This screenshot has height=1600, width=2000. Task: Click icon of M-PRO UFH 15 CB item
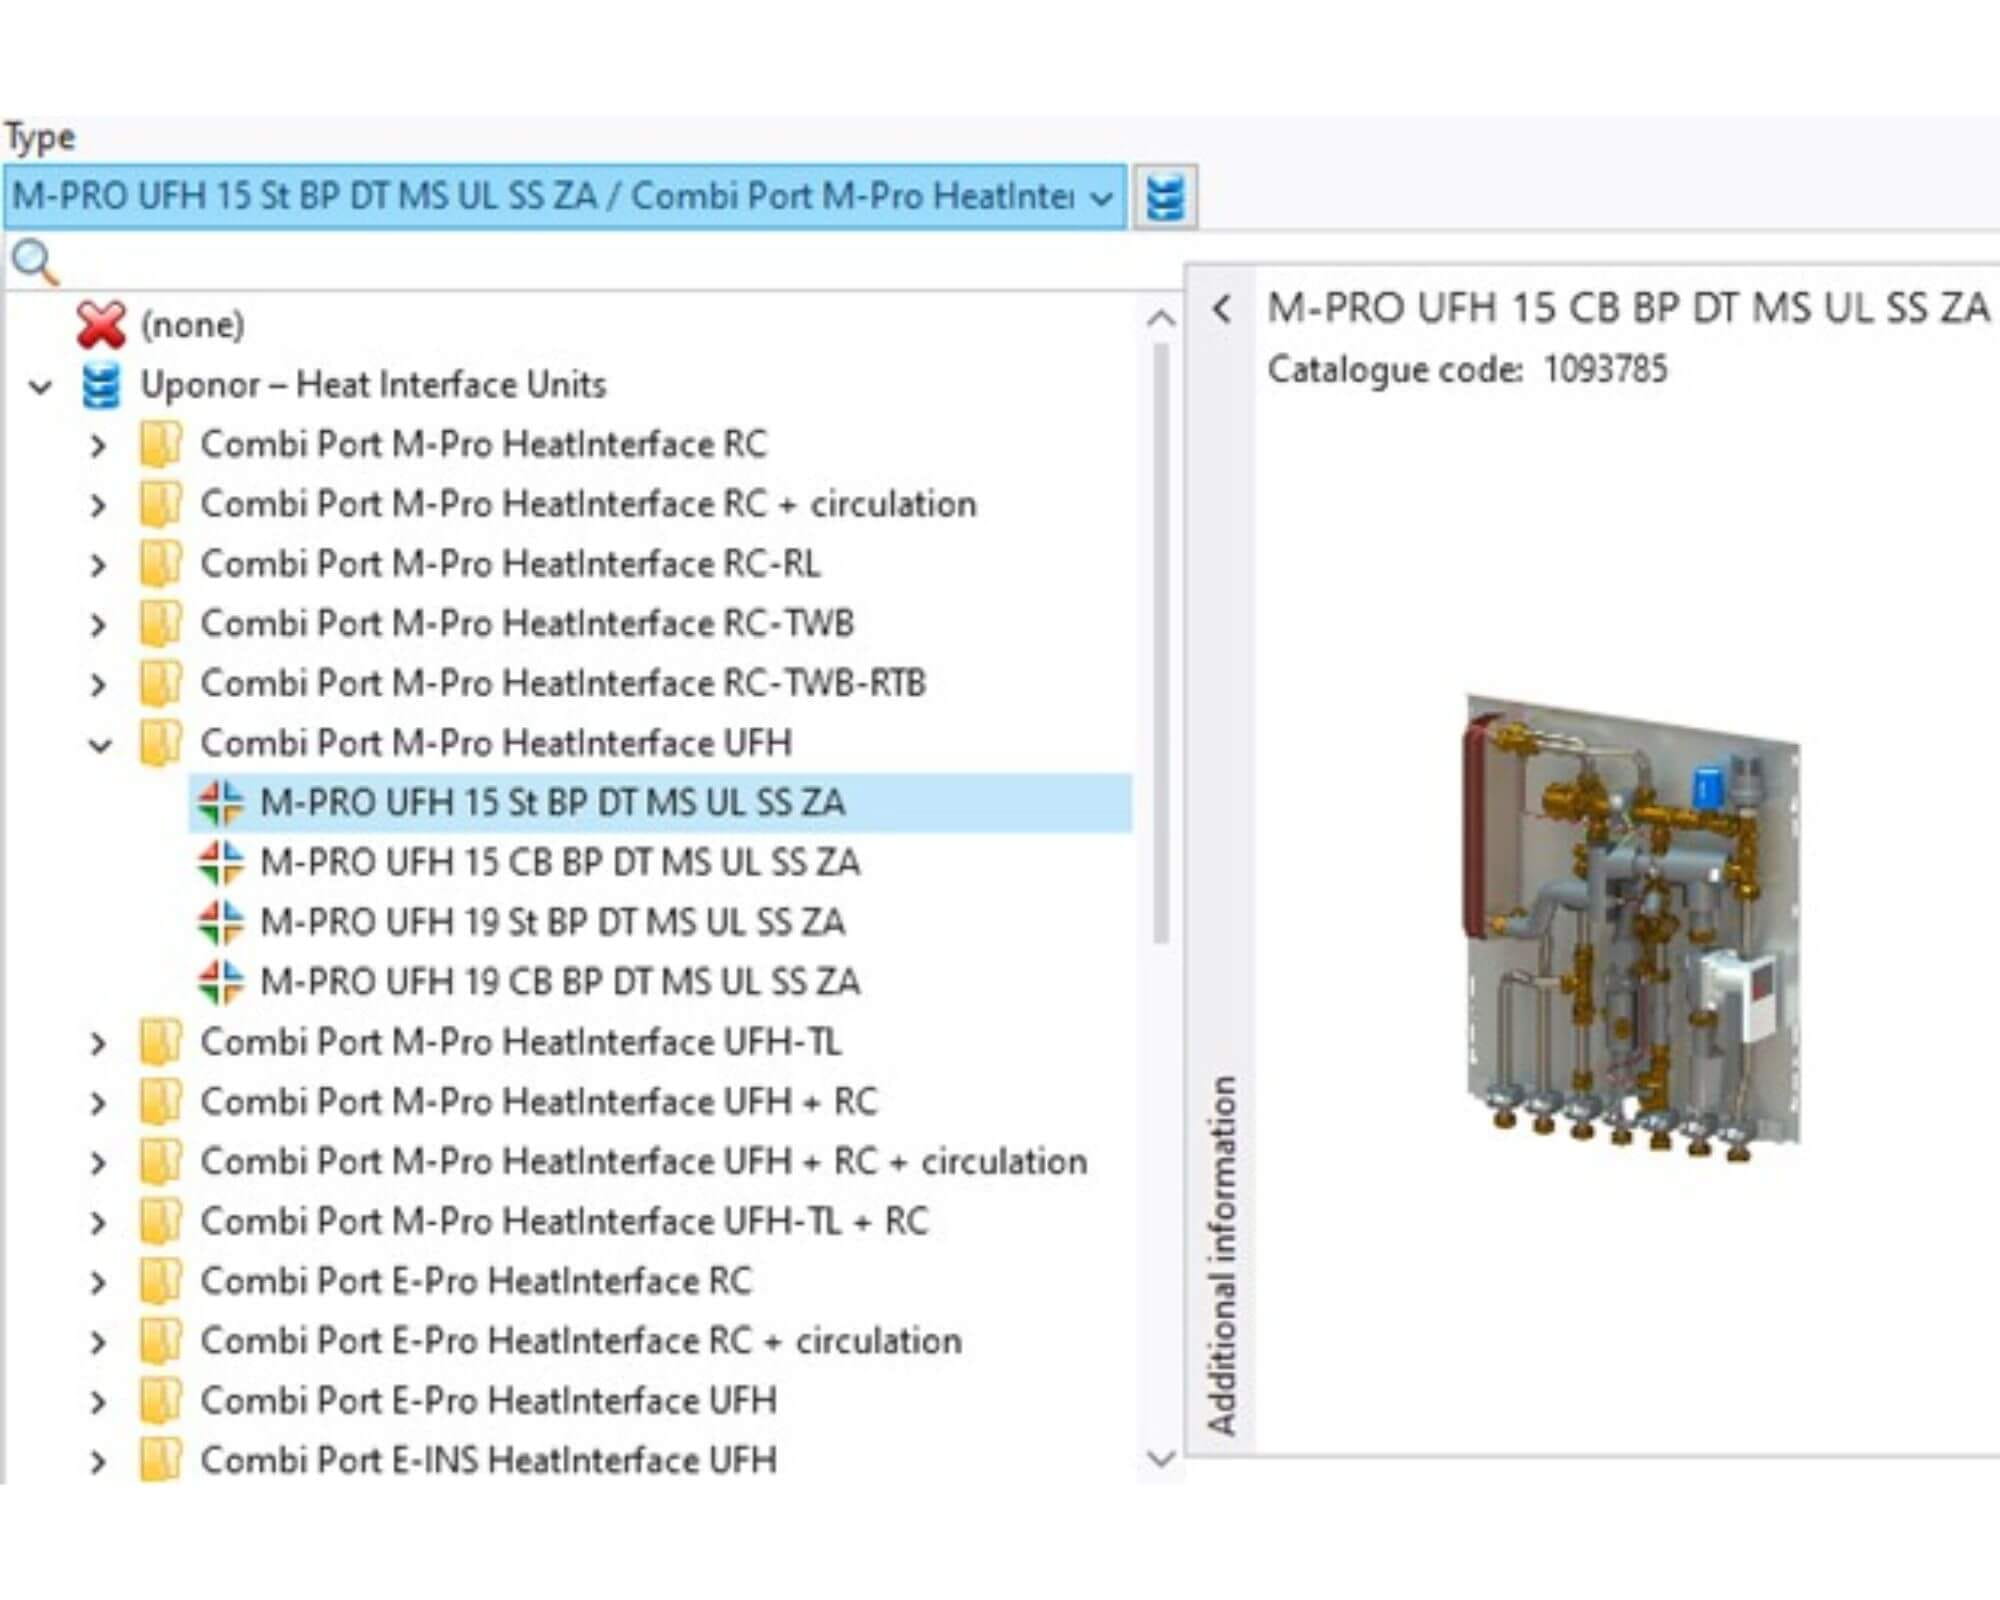[x=220, y=862]
